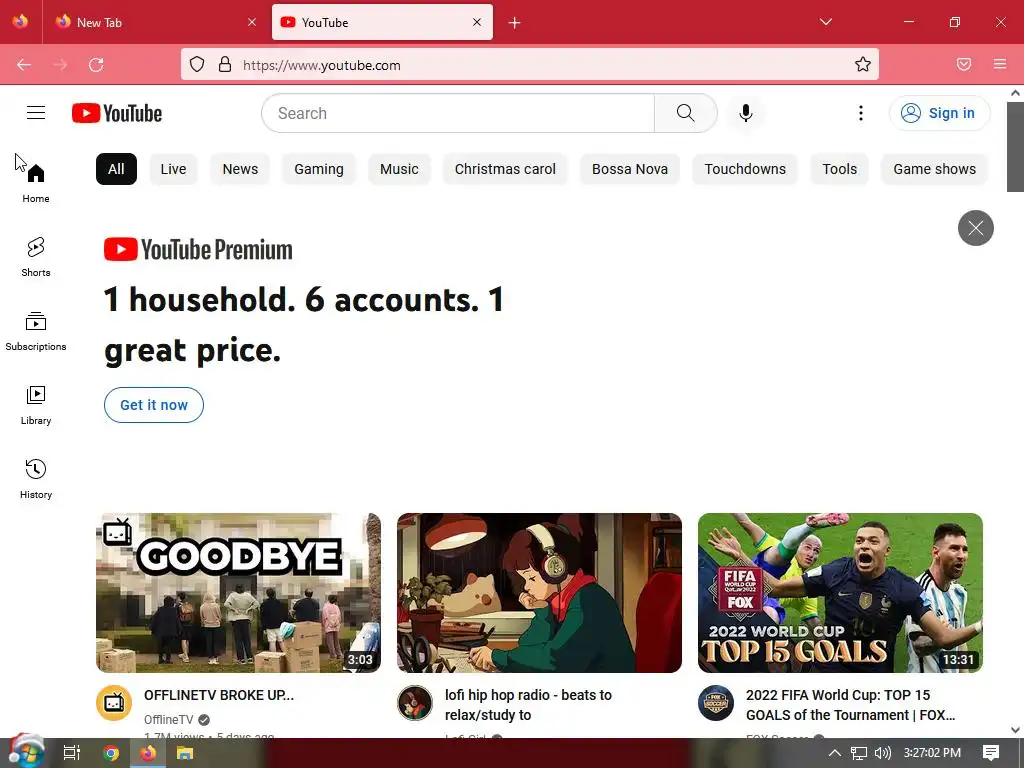This screenshot has width=1024, height=768.
Task: Close the YouTube tab
Action: click(477, 22)
